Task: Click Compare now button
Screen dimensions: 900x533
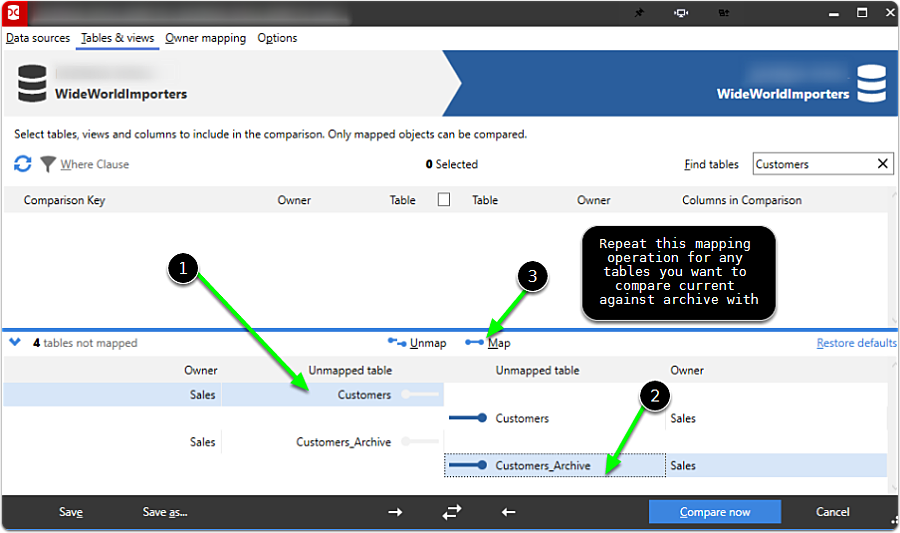Action: [x=715, y=512]
